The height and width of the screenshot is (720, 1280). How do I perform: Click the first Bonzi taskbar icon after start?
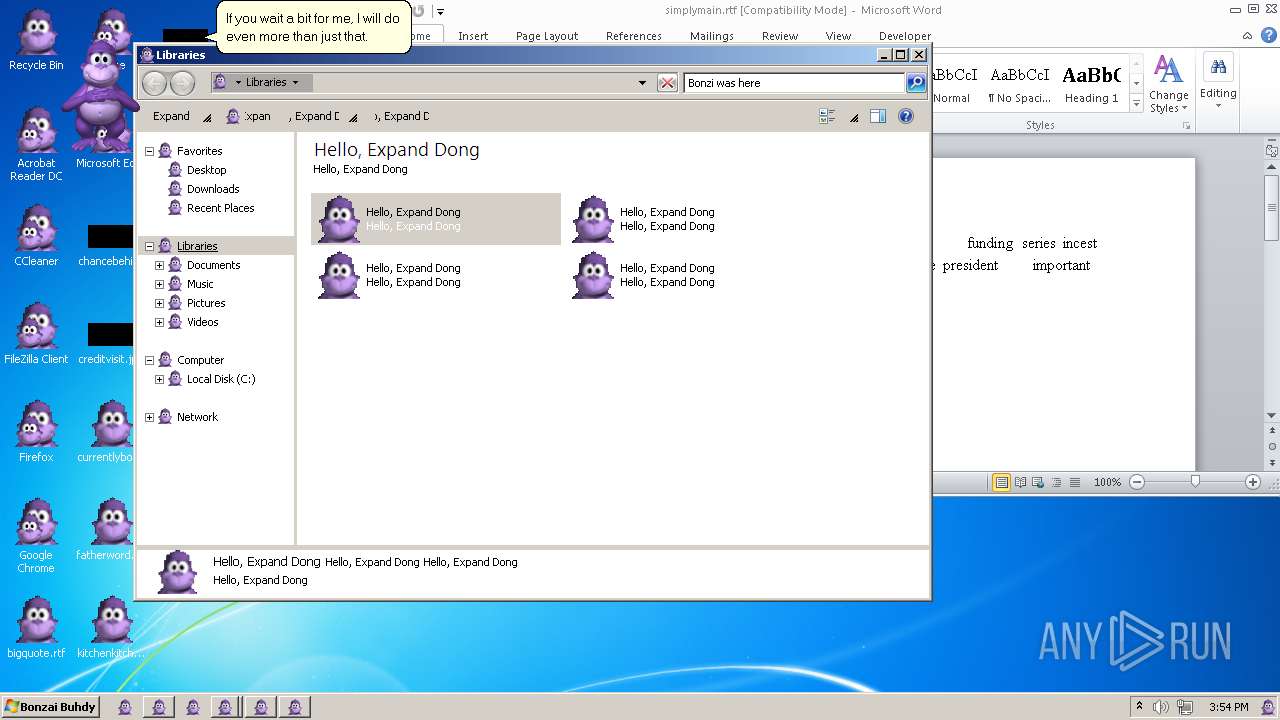tap(125, 707)
